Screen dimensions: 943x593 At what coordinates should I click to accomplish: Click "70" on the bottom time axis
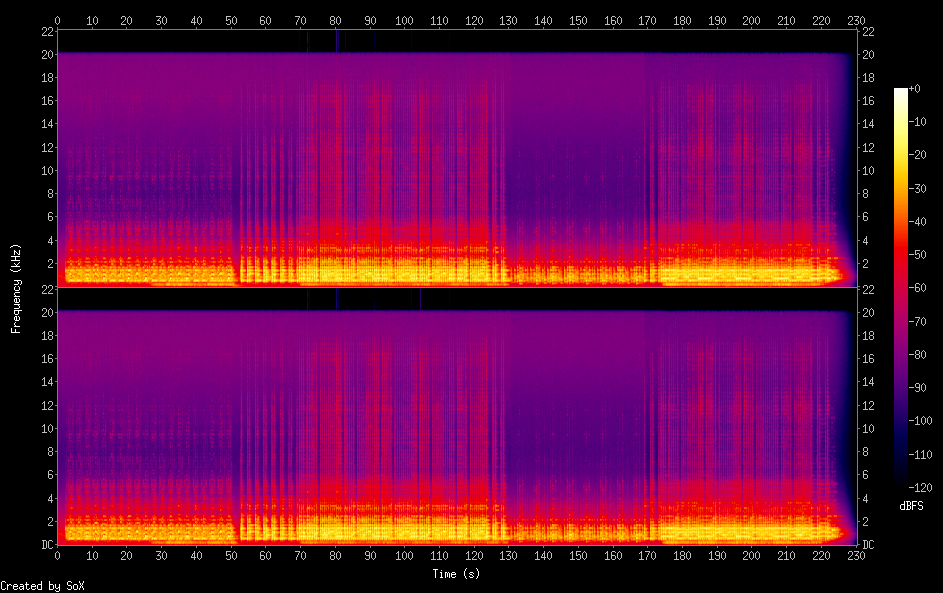[x=300, y=556]
